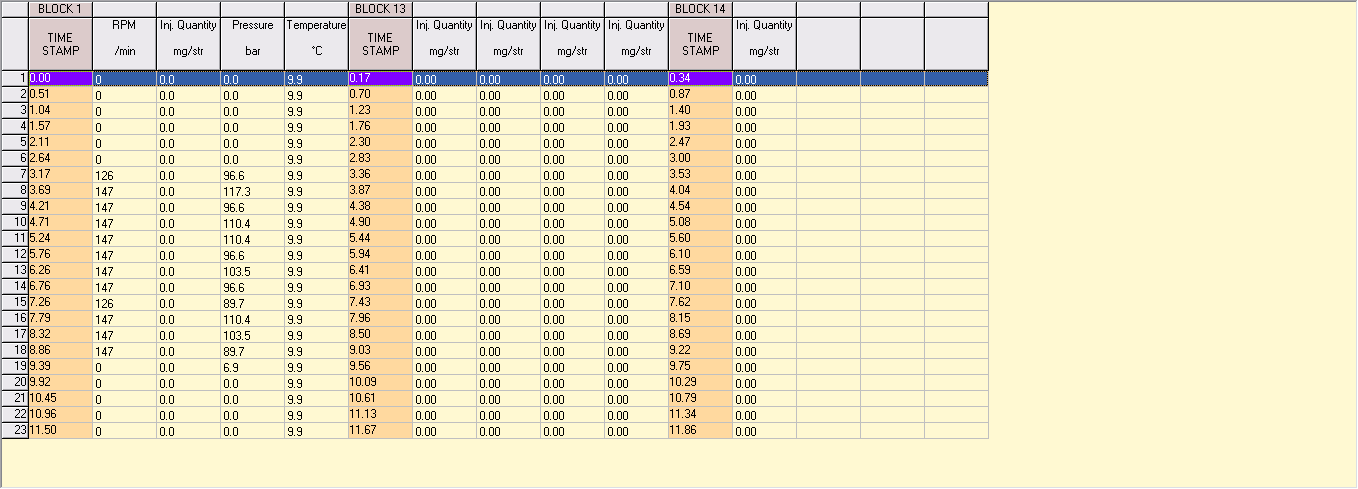The width and height of the screenshot is (1358, 489).
Task: Select pressure value 89.7 in row 15
Action: [252, 302]
